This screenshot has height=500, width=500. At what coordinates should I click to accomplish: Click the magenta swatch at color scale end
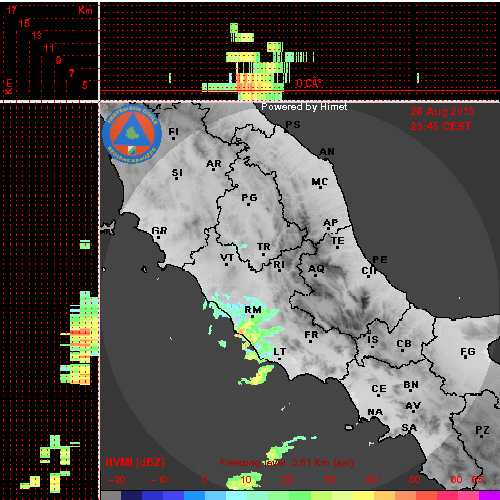(489, 495)
